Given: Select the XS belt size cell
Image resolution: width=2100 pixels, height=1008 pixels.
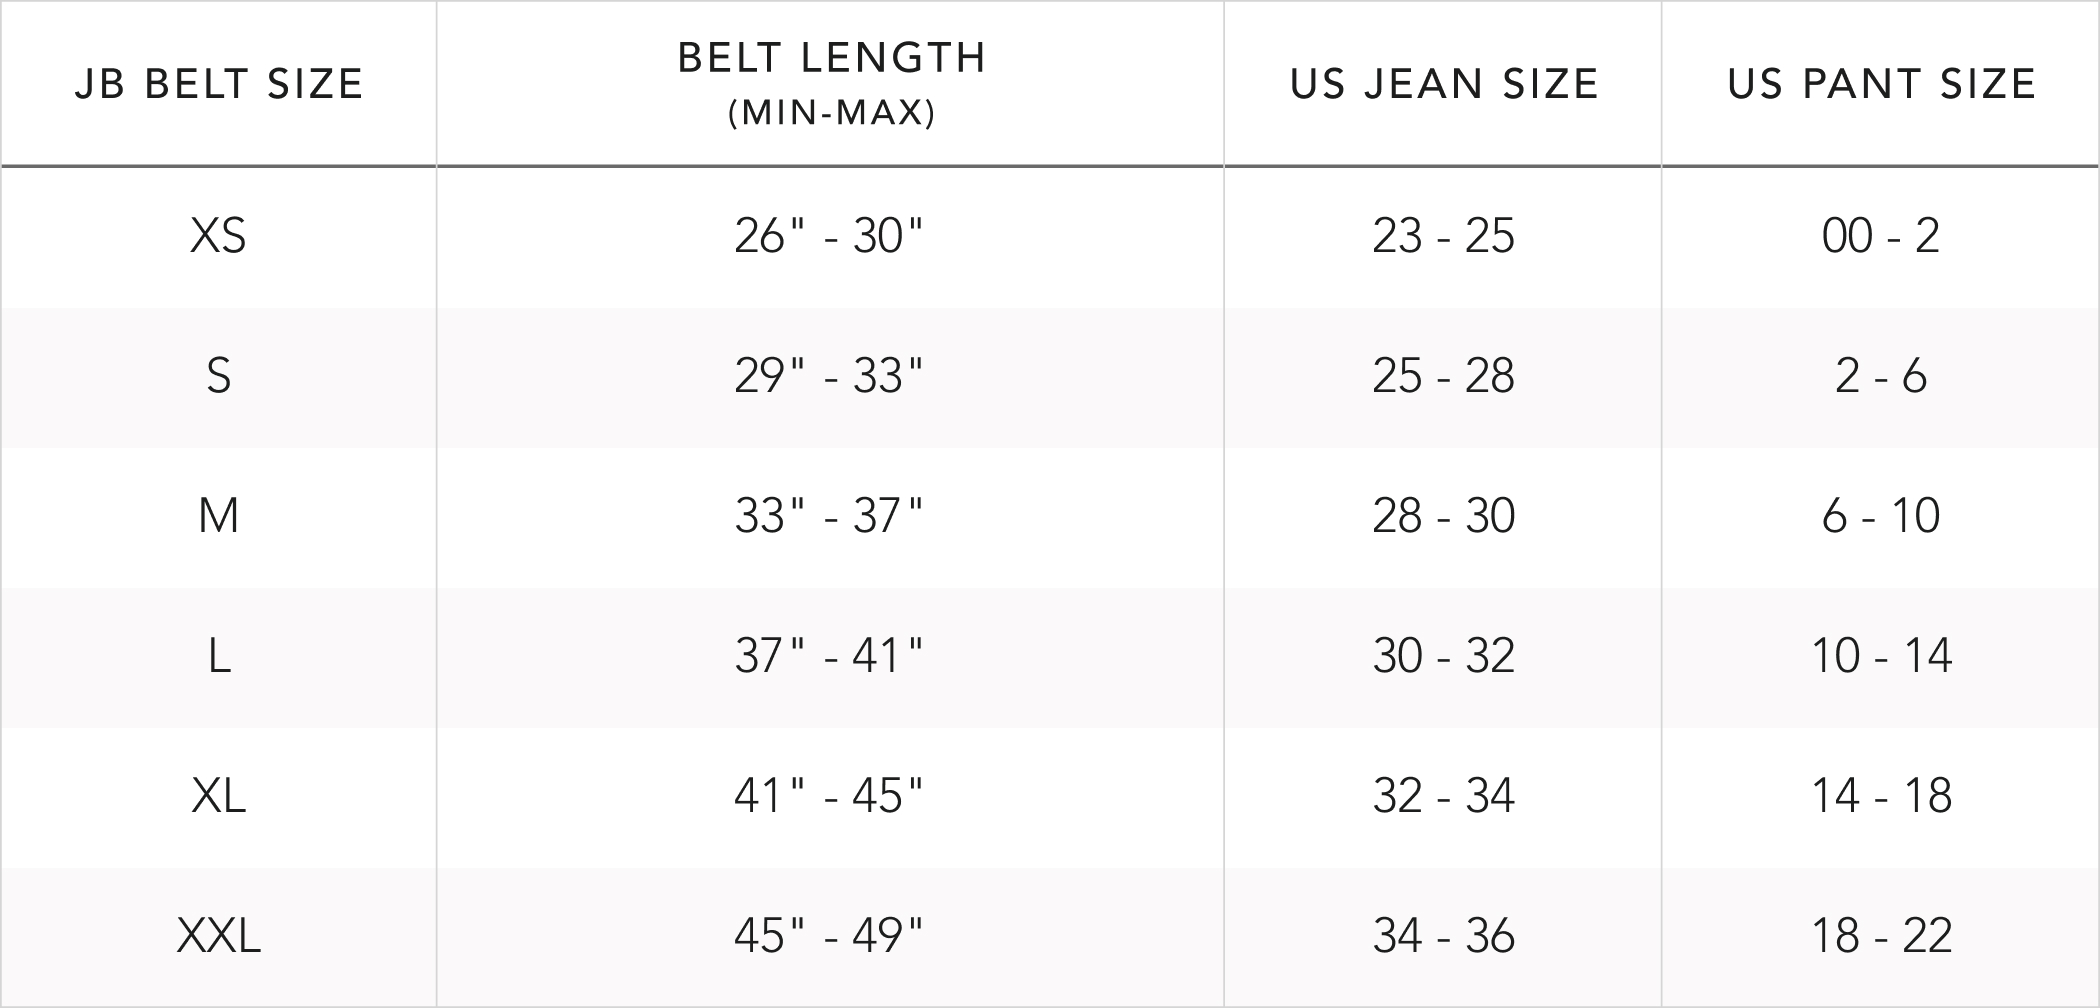Looking at the screenshot, I should click(218, 236).
